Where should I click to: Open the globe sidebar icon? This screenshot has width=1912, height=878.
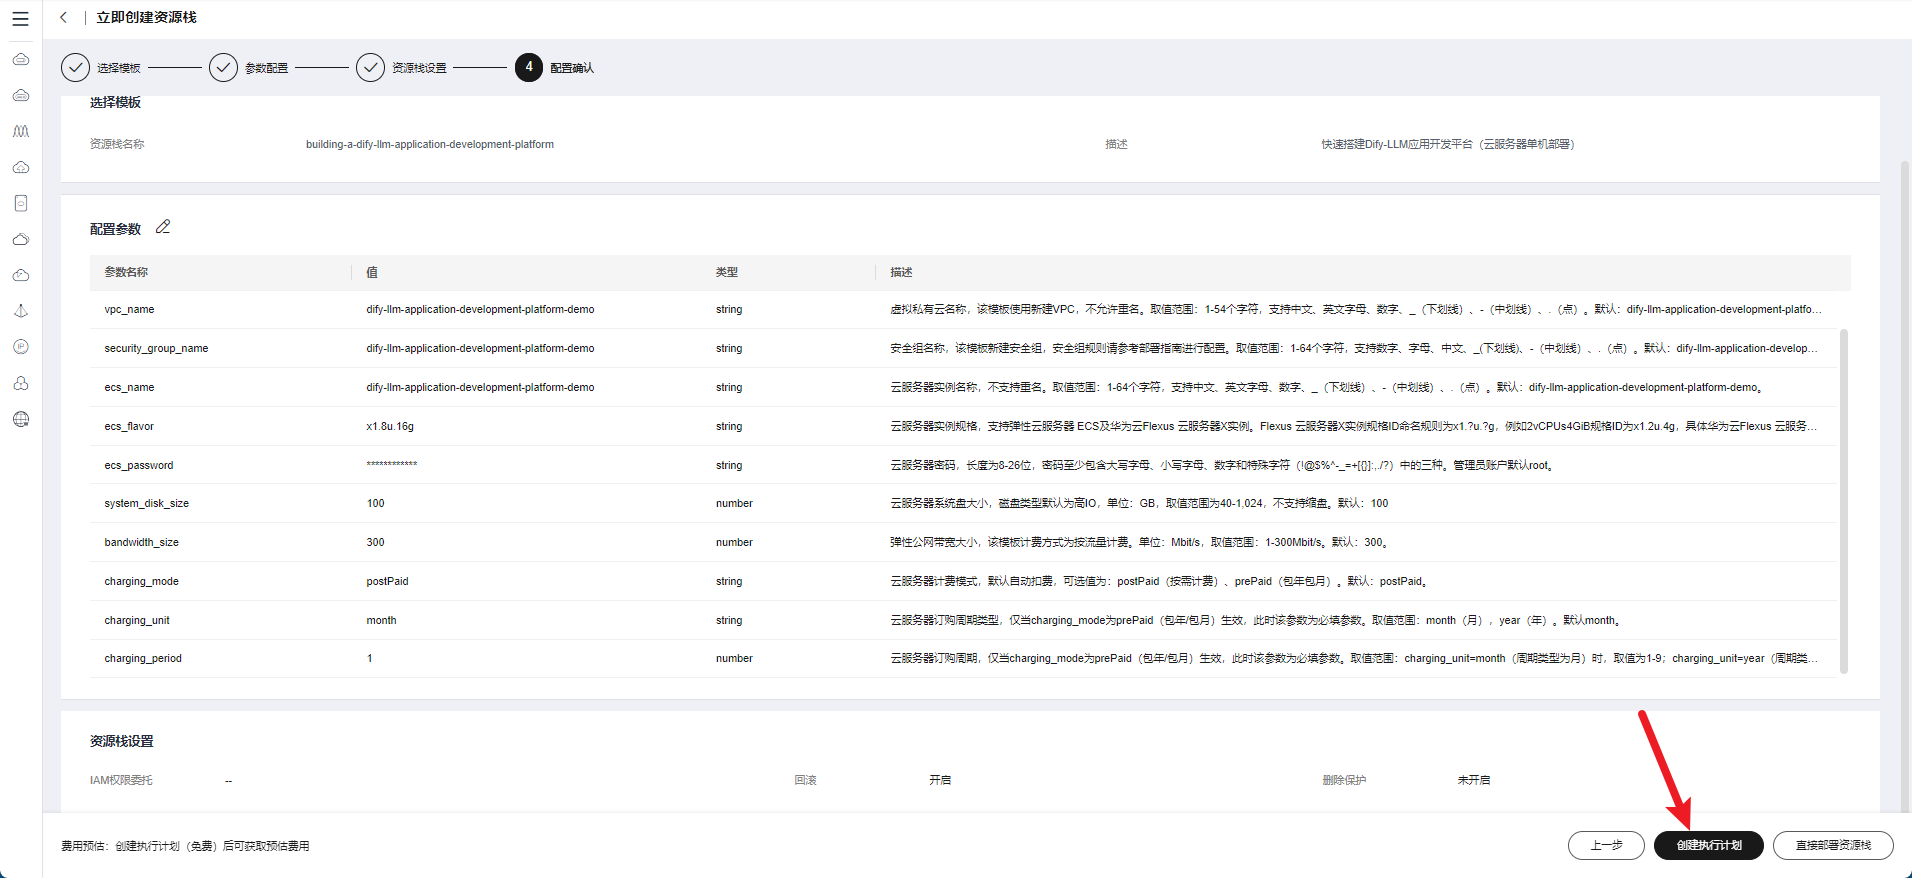coord(21,419)
